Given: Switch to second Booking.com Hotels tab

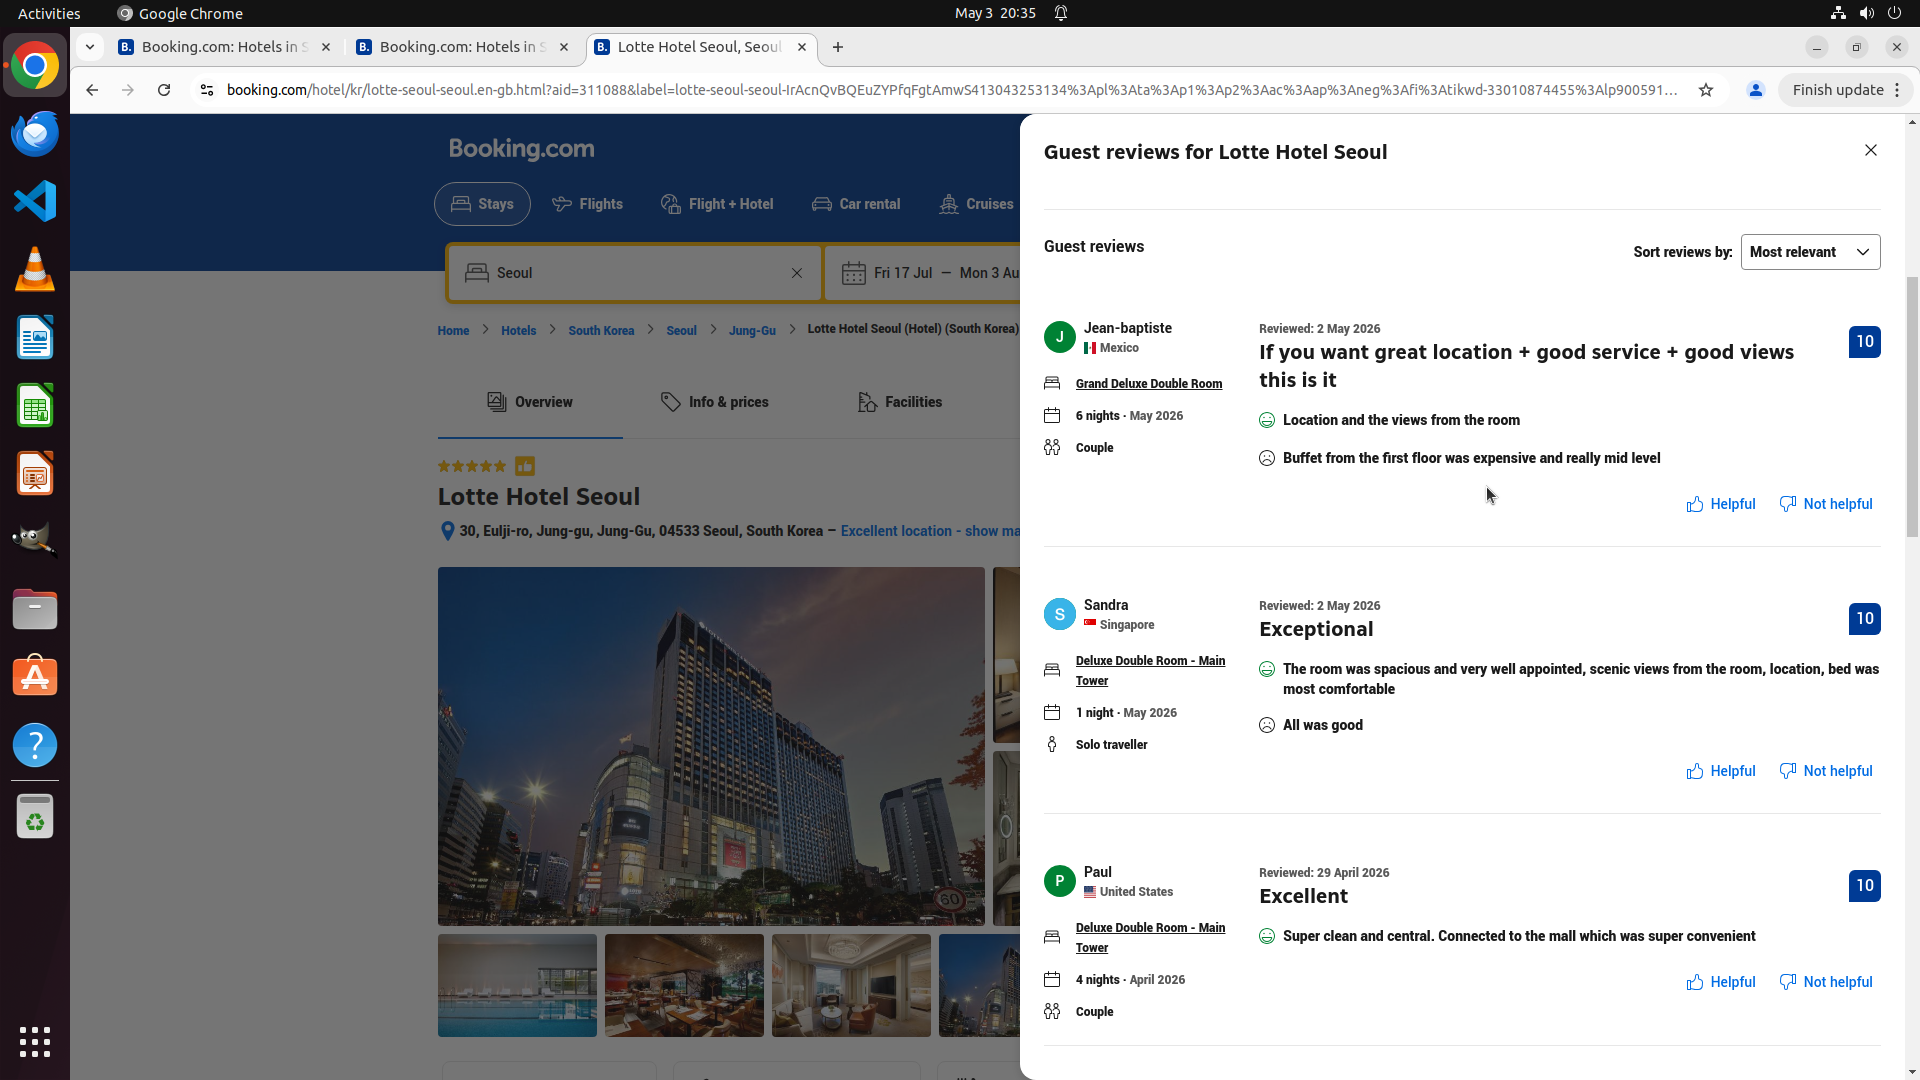Looking at the screenshot, I should (462, 47).
